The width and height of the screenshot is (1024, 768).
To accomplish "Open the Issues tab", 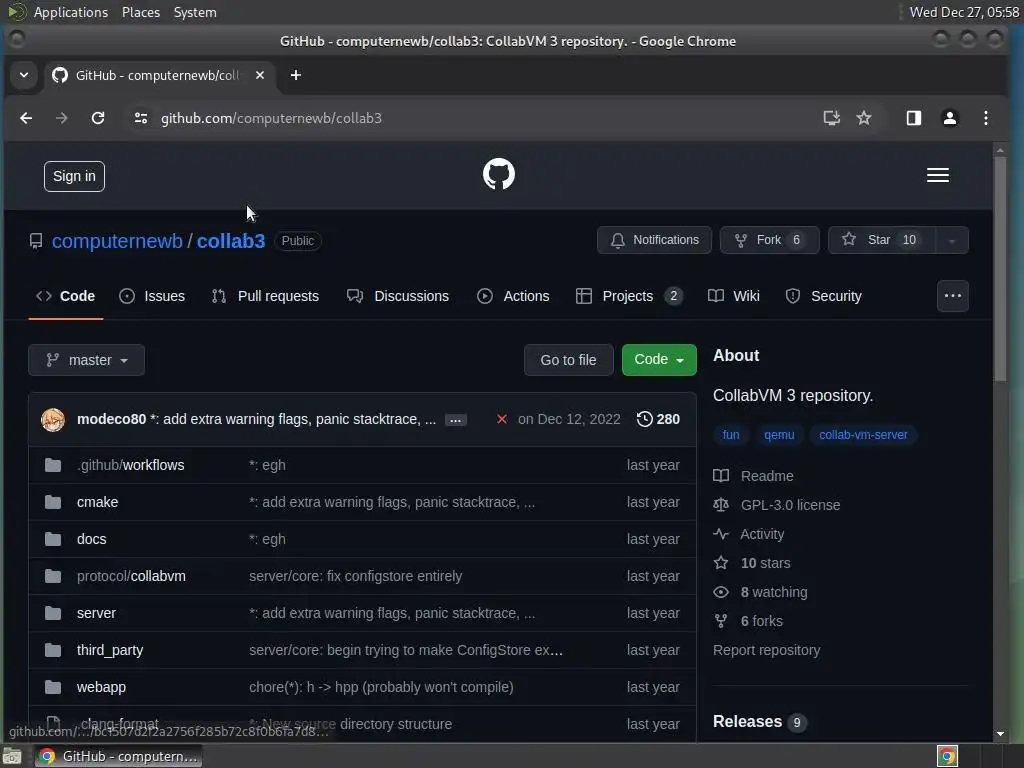I will point(152,296).
